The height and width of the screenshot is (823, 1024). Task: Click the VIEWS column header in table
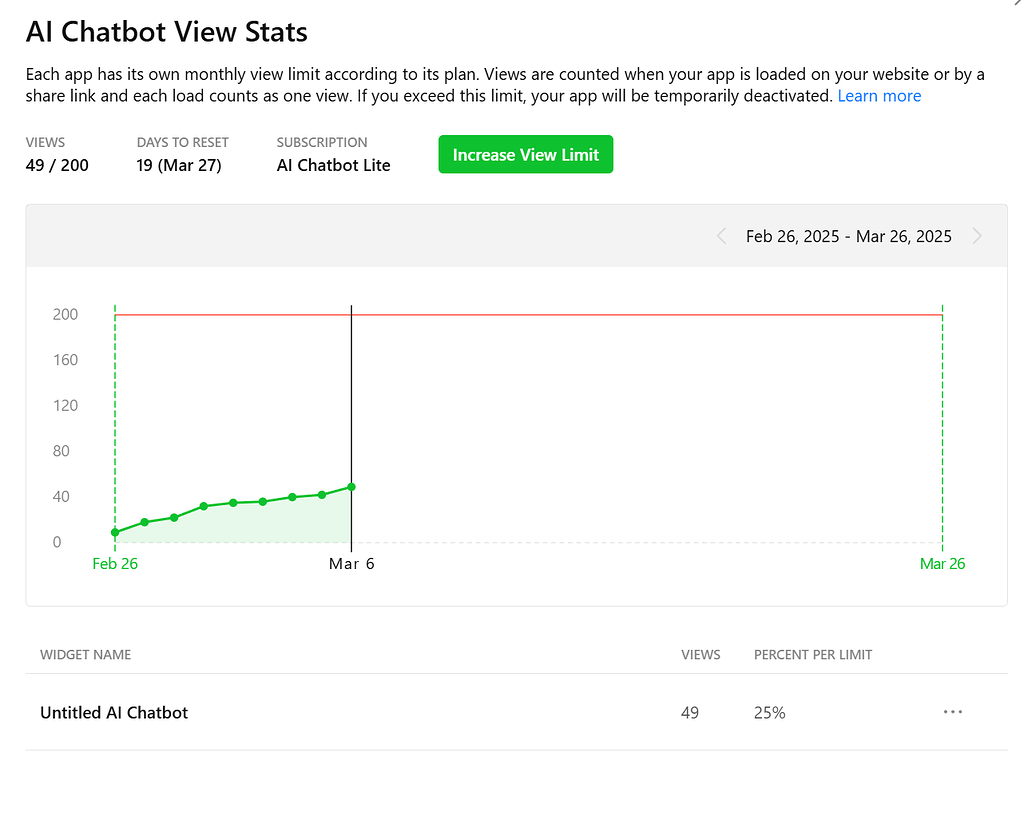700,655
